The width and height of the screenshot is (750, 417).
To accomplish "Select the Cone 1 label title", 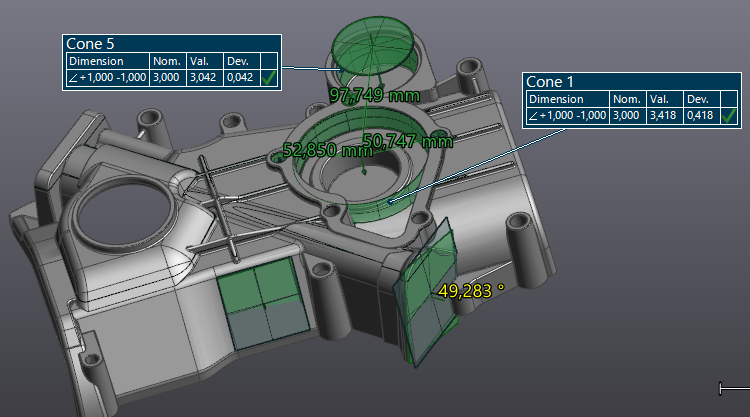I will click(x=551, y=82).
